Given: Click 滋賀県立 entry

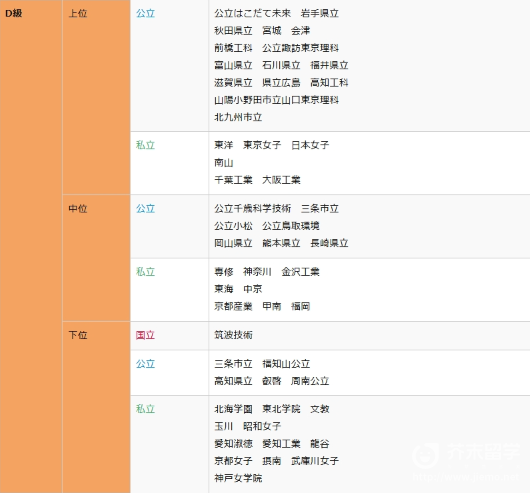Looking at the screenshot, I should [x=233, y=83].
